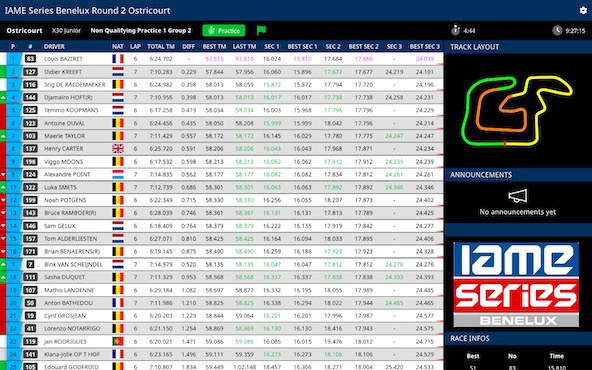Select driver Temmo KOOPMANS

pyautogui.click(x=71, y=110)
